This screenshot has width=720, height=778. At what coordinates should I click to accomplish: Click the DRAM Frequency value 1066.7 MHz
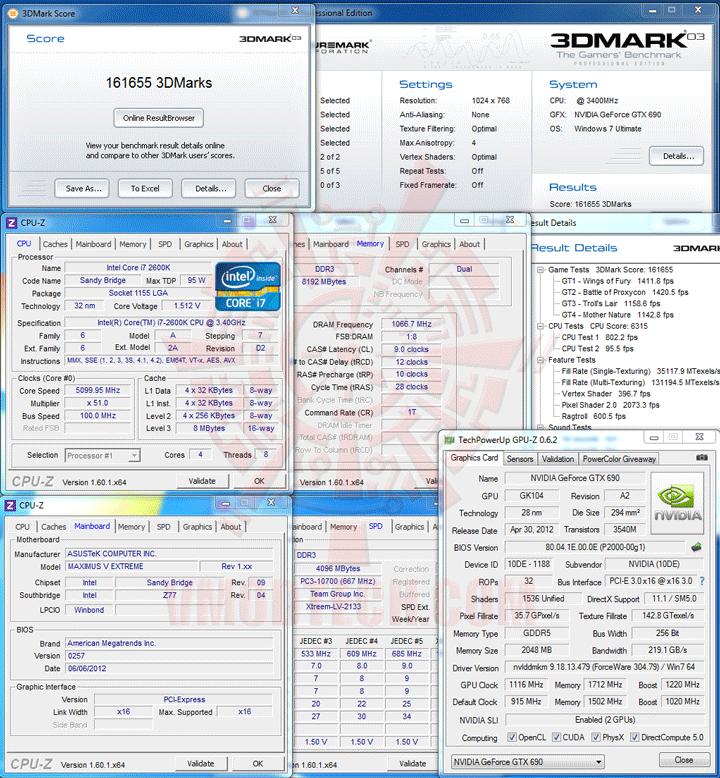click(x=411, y=324)
